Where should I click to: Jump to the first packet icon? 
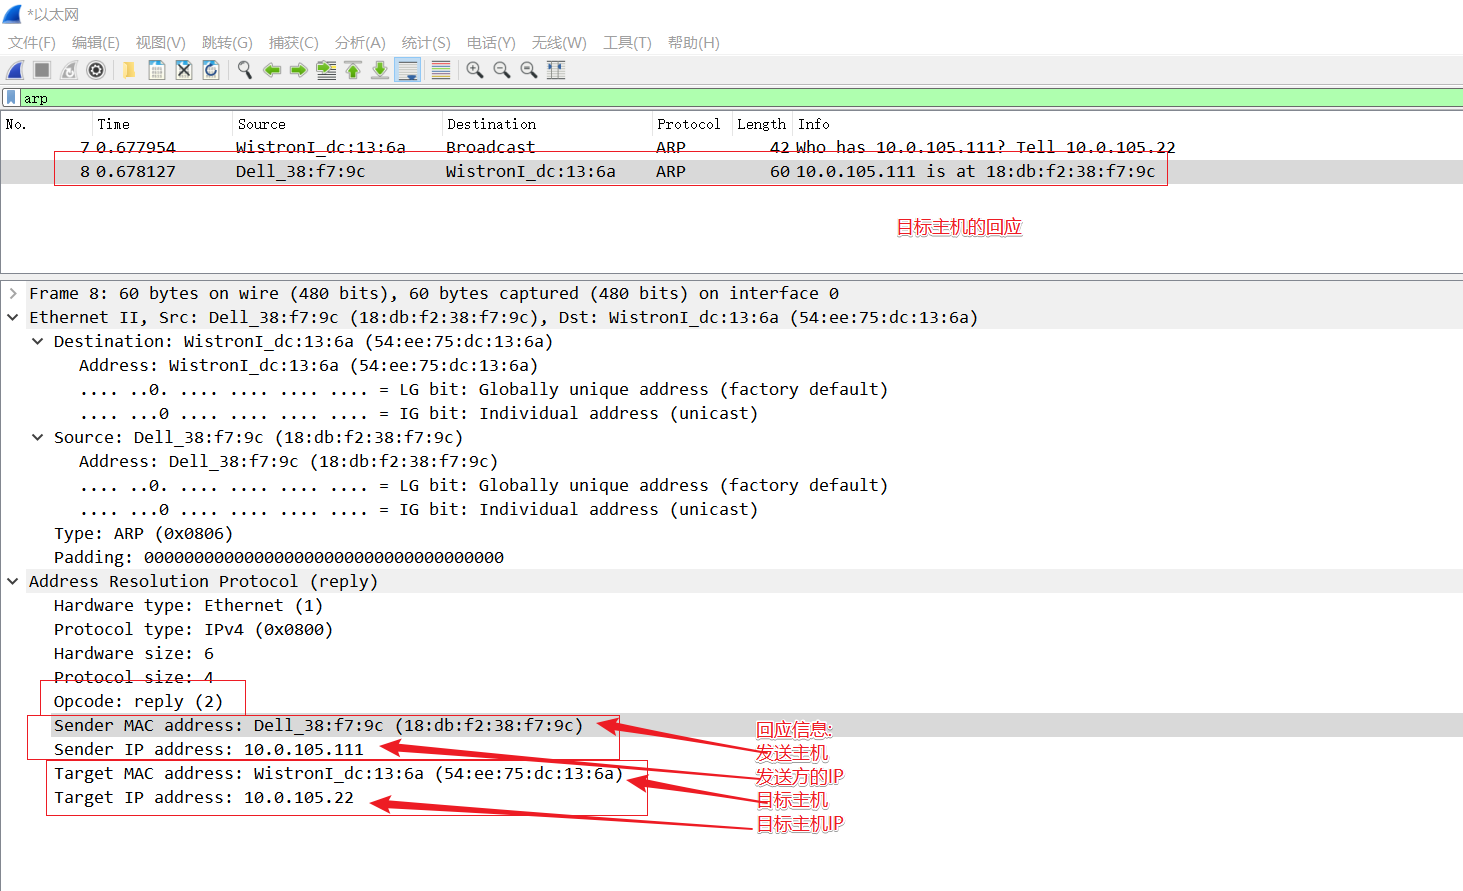click(353, 70)
